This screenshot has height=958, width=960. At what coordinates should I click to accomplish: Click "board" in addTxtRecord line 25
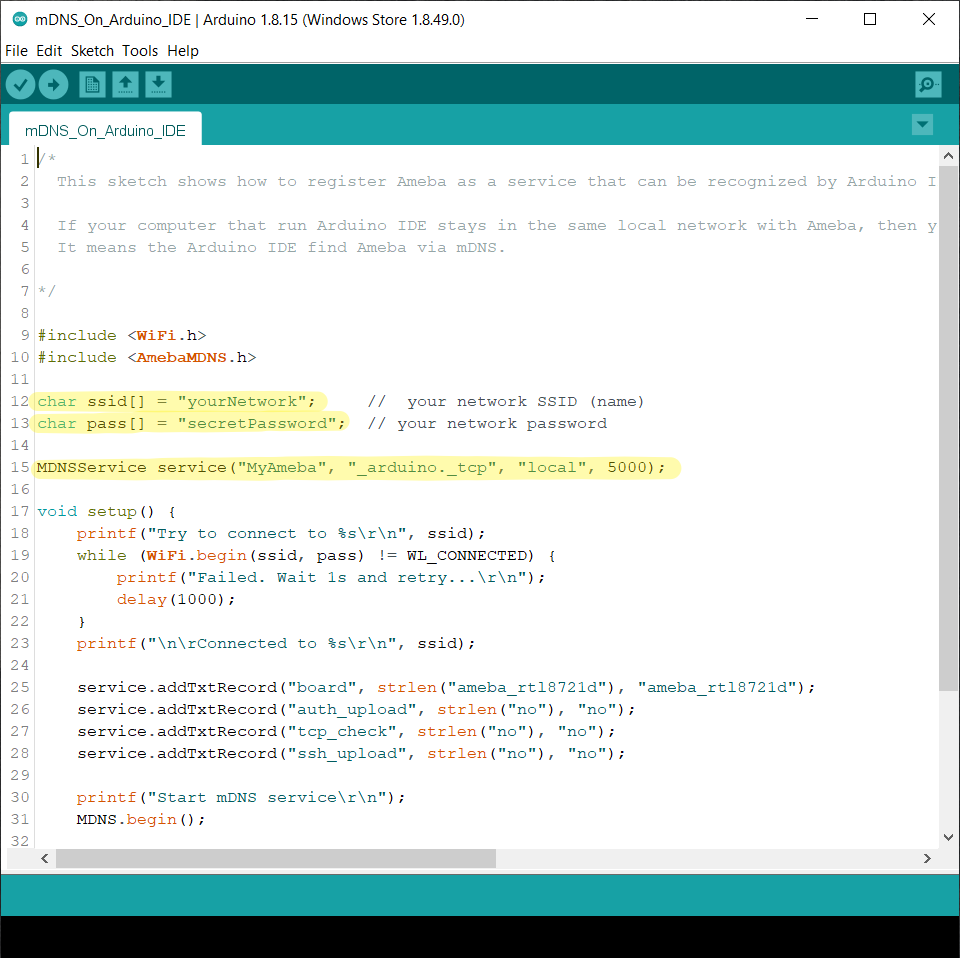[321, 687]
